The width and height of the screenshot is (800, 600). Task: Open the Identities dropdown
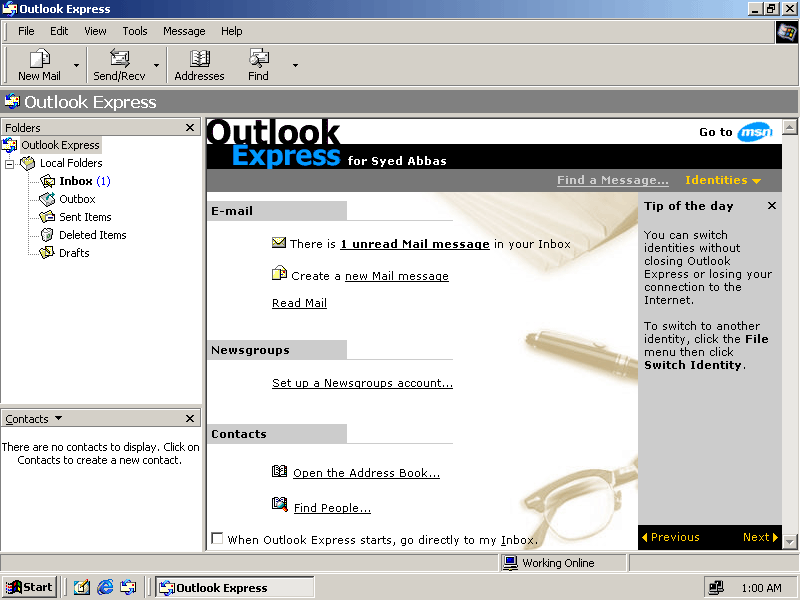coord(723,180)
